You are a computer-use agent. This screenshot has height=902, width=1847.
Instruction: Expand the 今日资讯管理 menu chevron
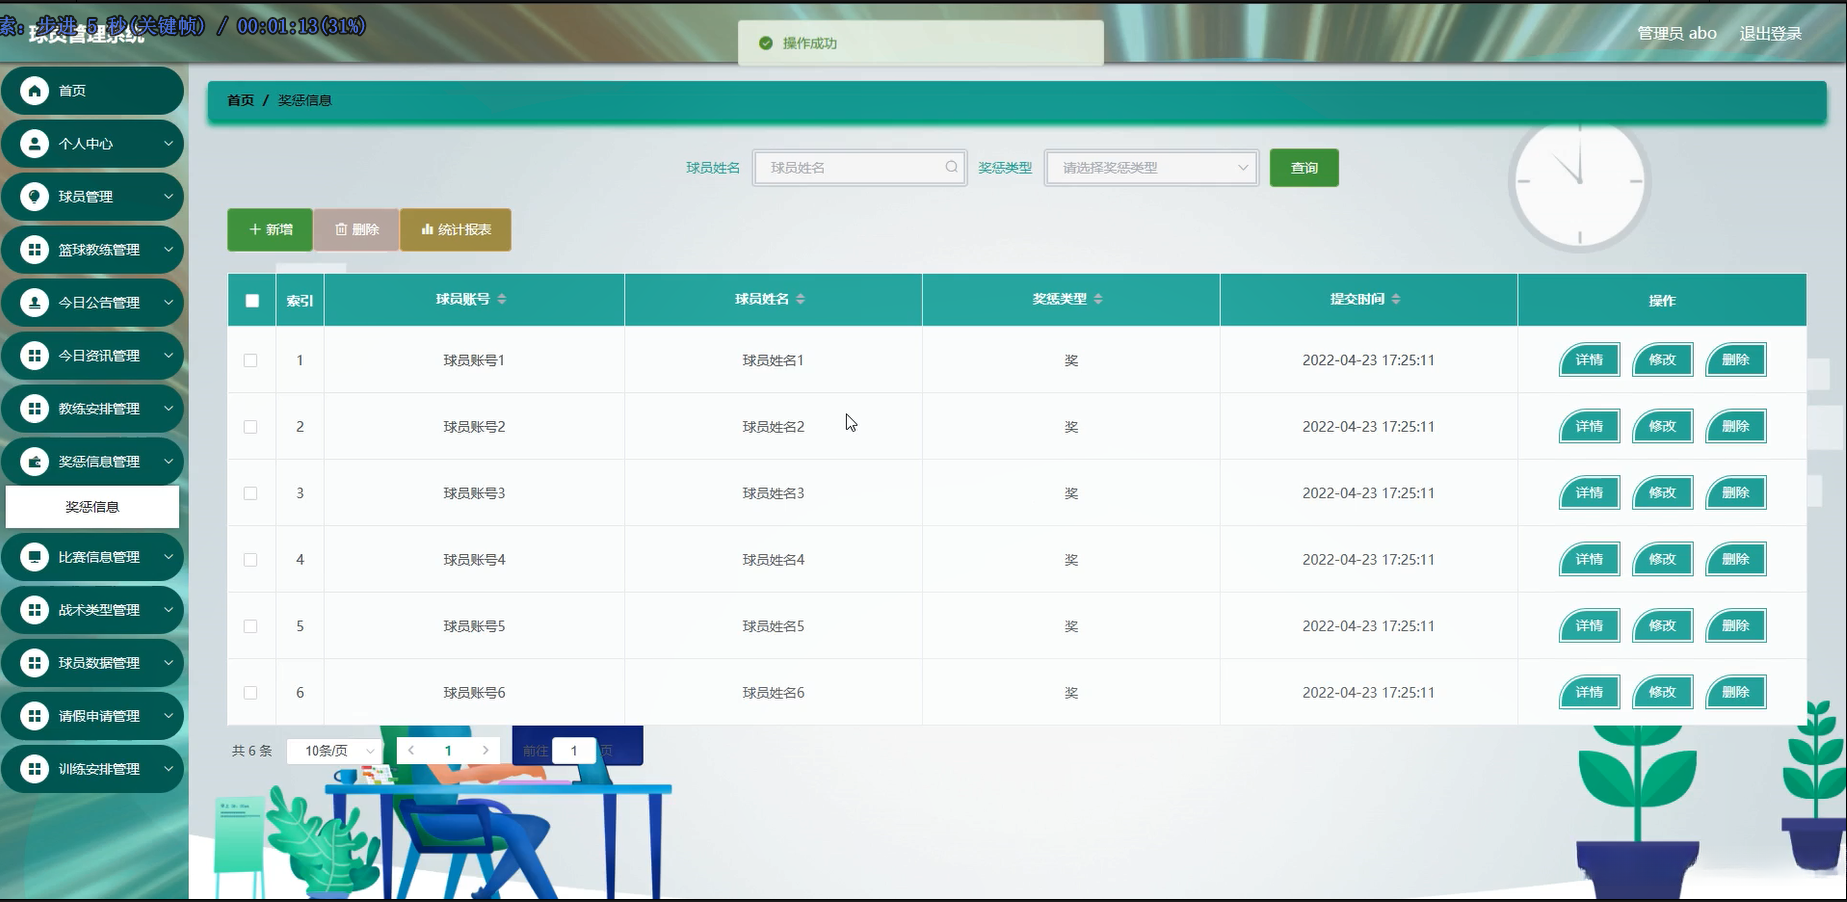(168, 356)
